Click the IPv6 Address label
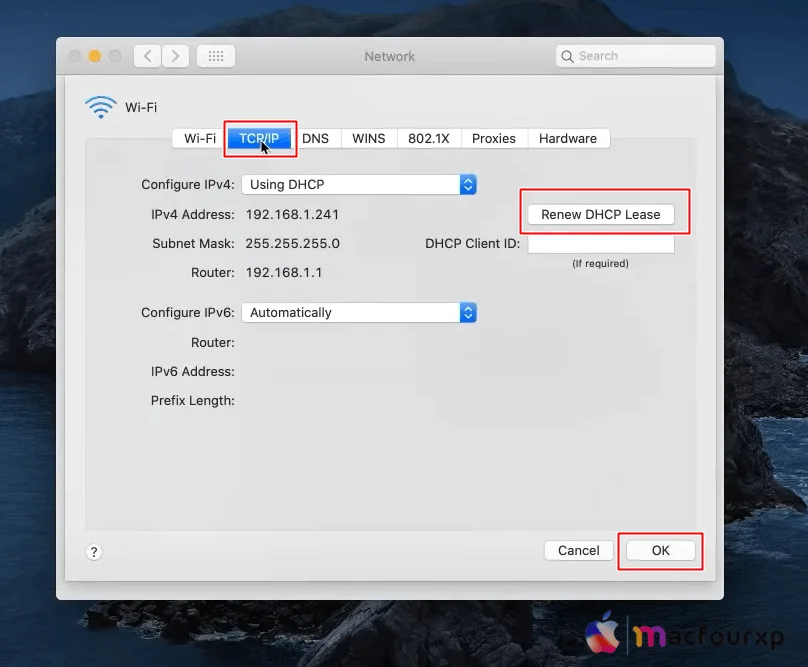Viewport: 808px width, 667px height. (193, 372)
